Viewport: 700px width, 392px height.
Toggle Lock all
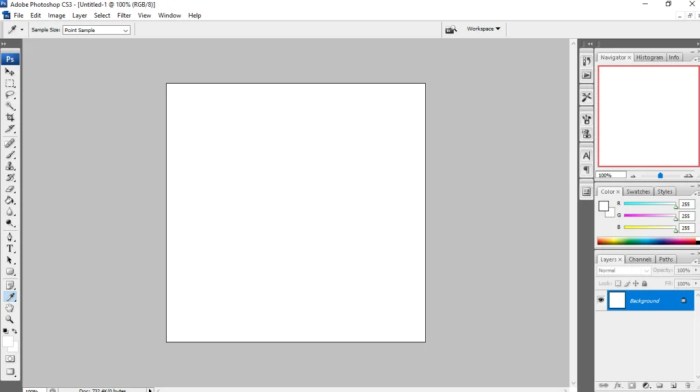pyautogui.click(x=644, y=284)
